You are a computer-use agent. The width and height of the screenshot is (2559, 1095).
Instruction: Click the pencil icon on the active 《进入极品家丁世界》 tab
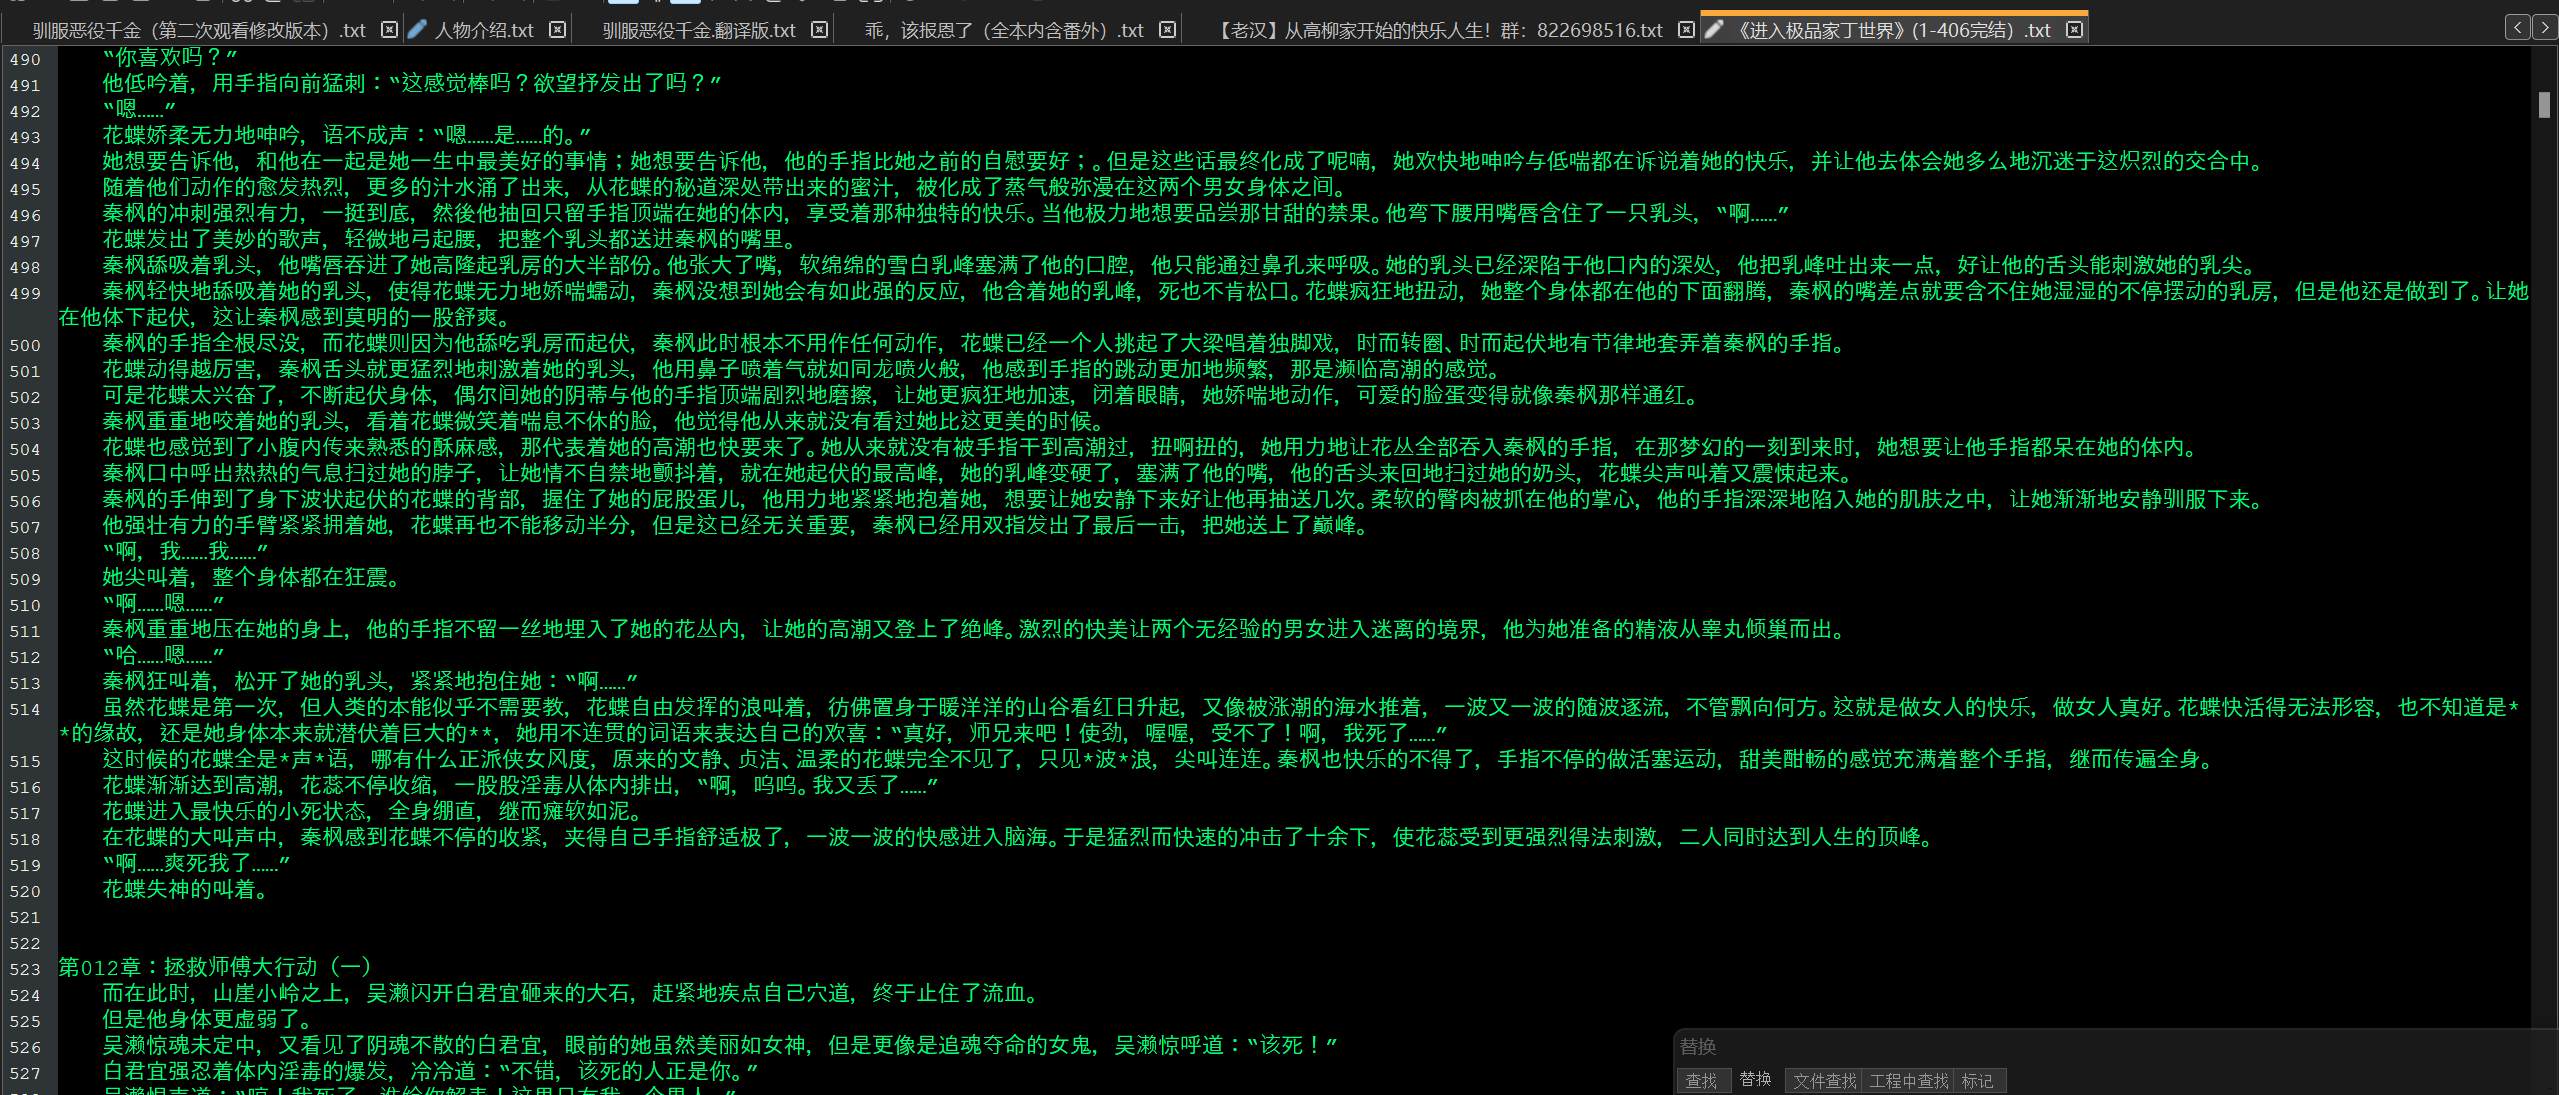coord(1714,30)
